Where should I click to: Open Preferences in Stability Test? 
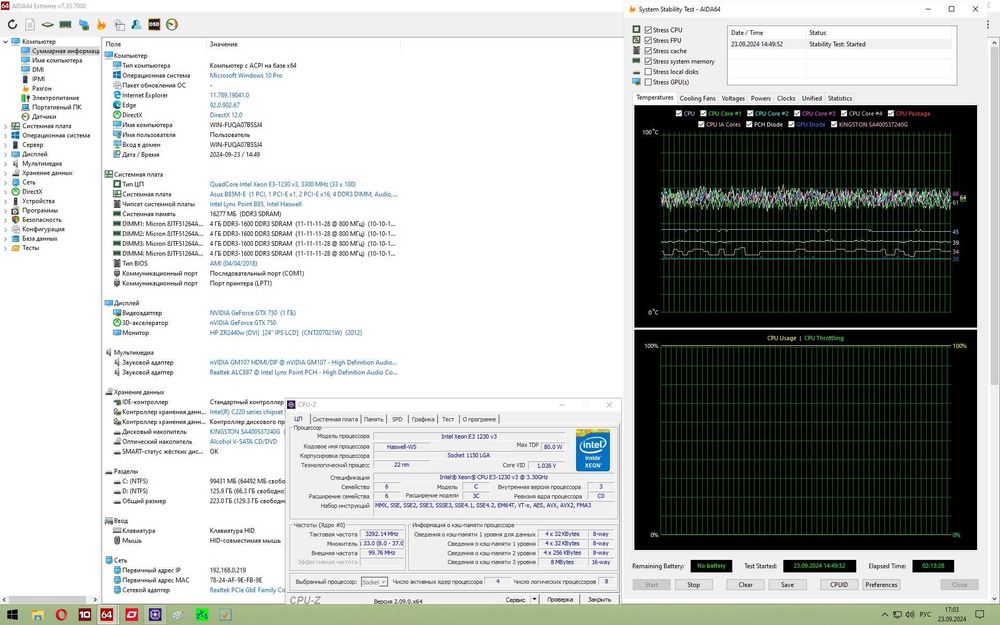pyautogui.click(x=881, y=585)
